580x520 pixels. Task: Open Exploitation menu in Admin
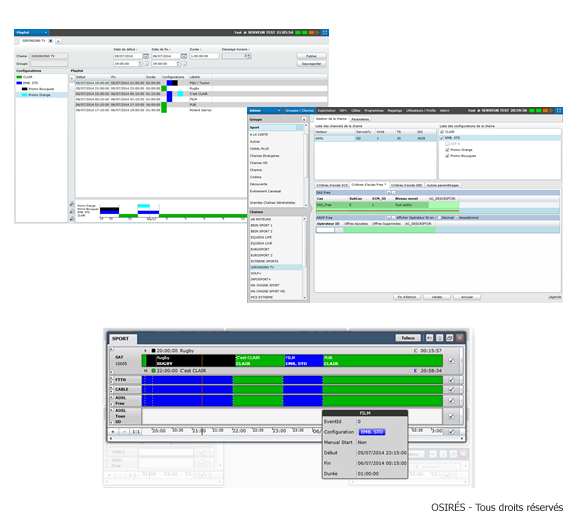[327, 110]
